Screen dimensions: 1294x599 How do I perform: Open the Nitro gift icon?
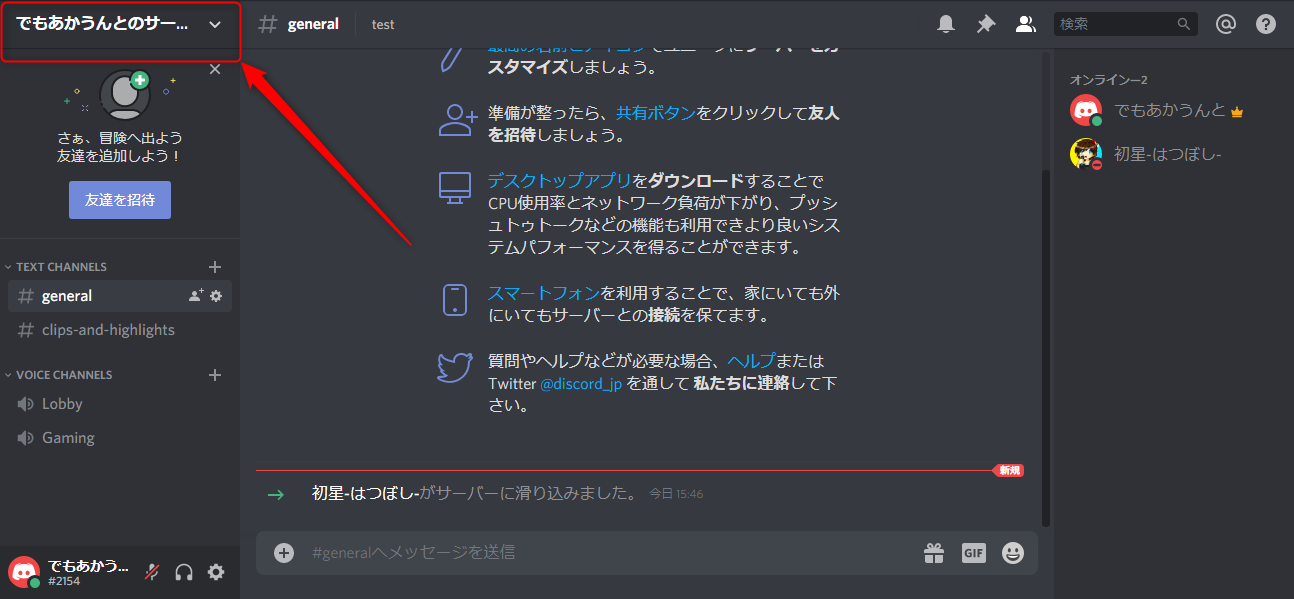point(934,552)
